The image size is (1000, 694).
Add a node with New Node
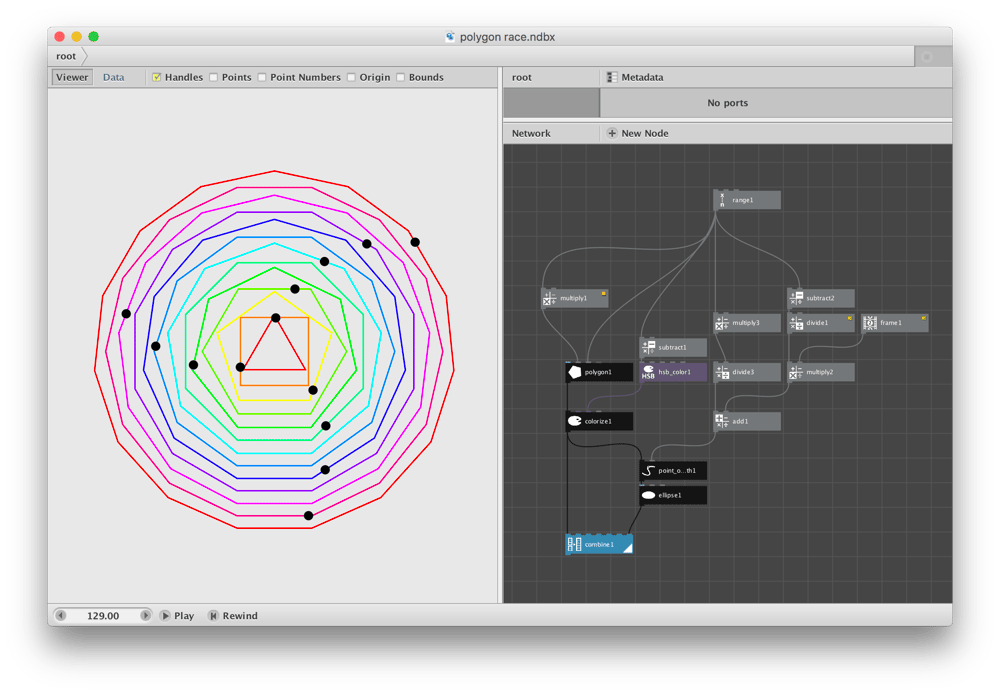tap(638, 133)
